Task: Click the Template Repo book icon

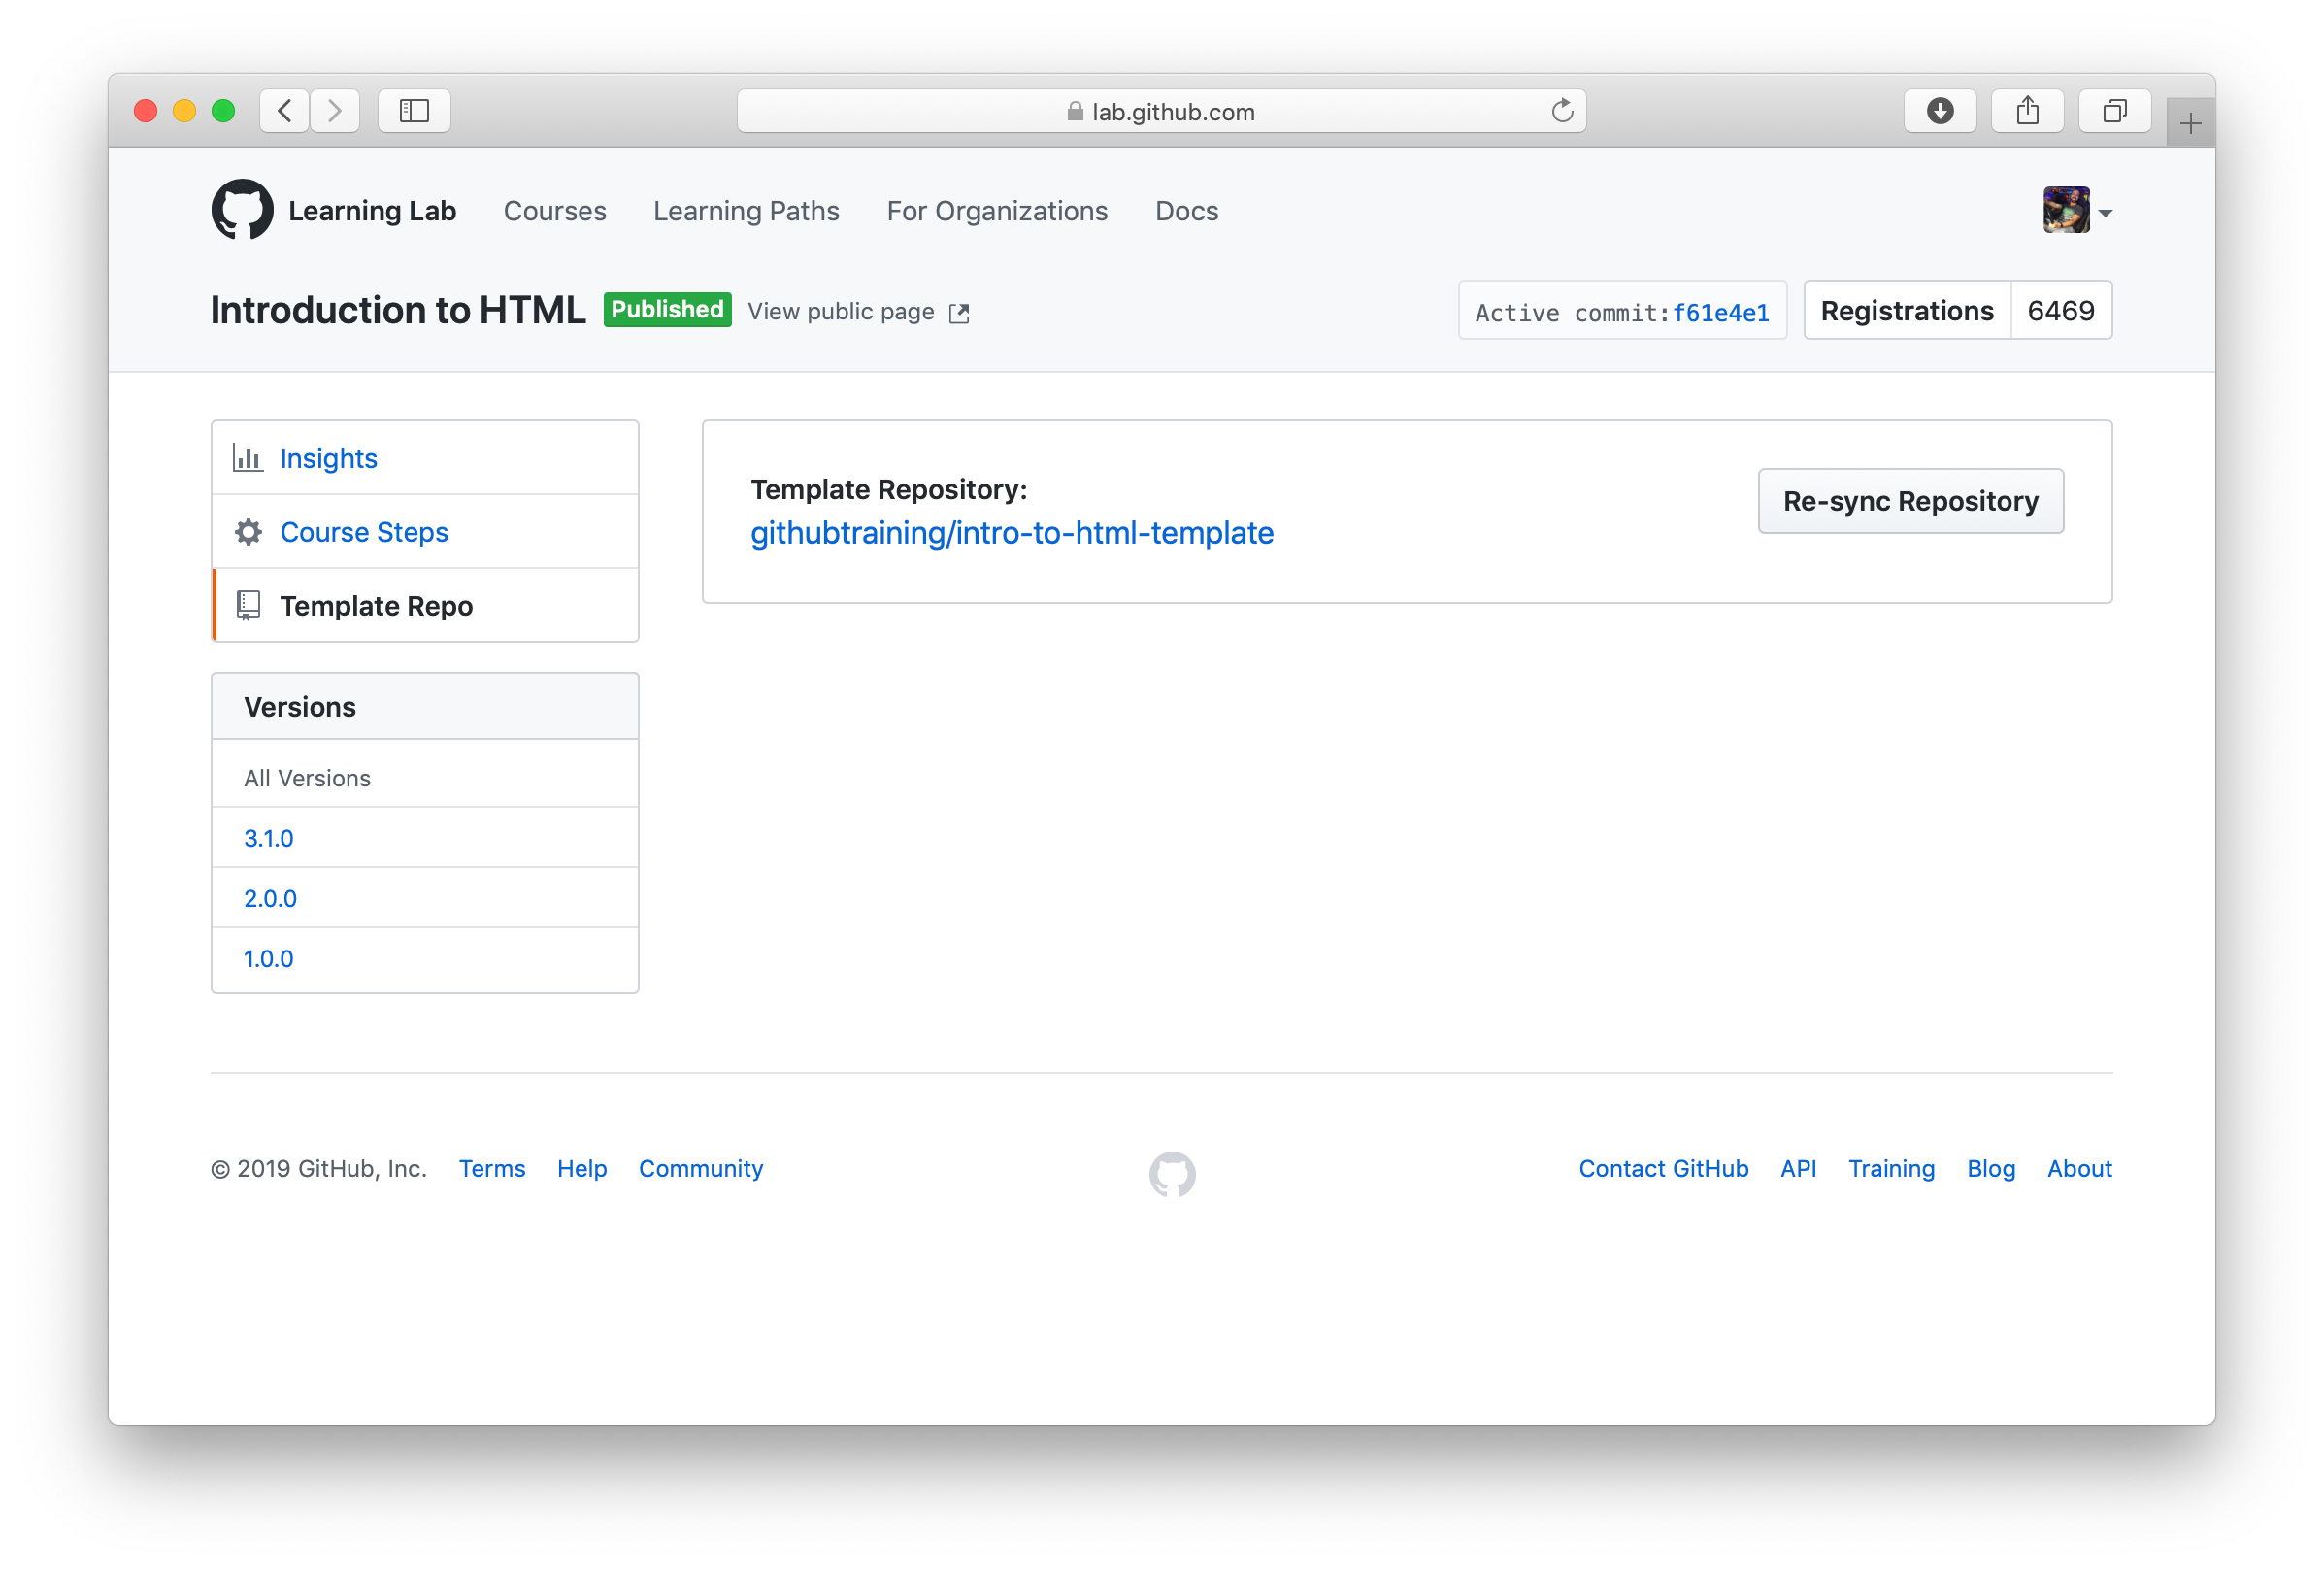Action: [248, 605]
